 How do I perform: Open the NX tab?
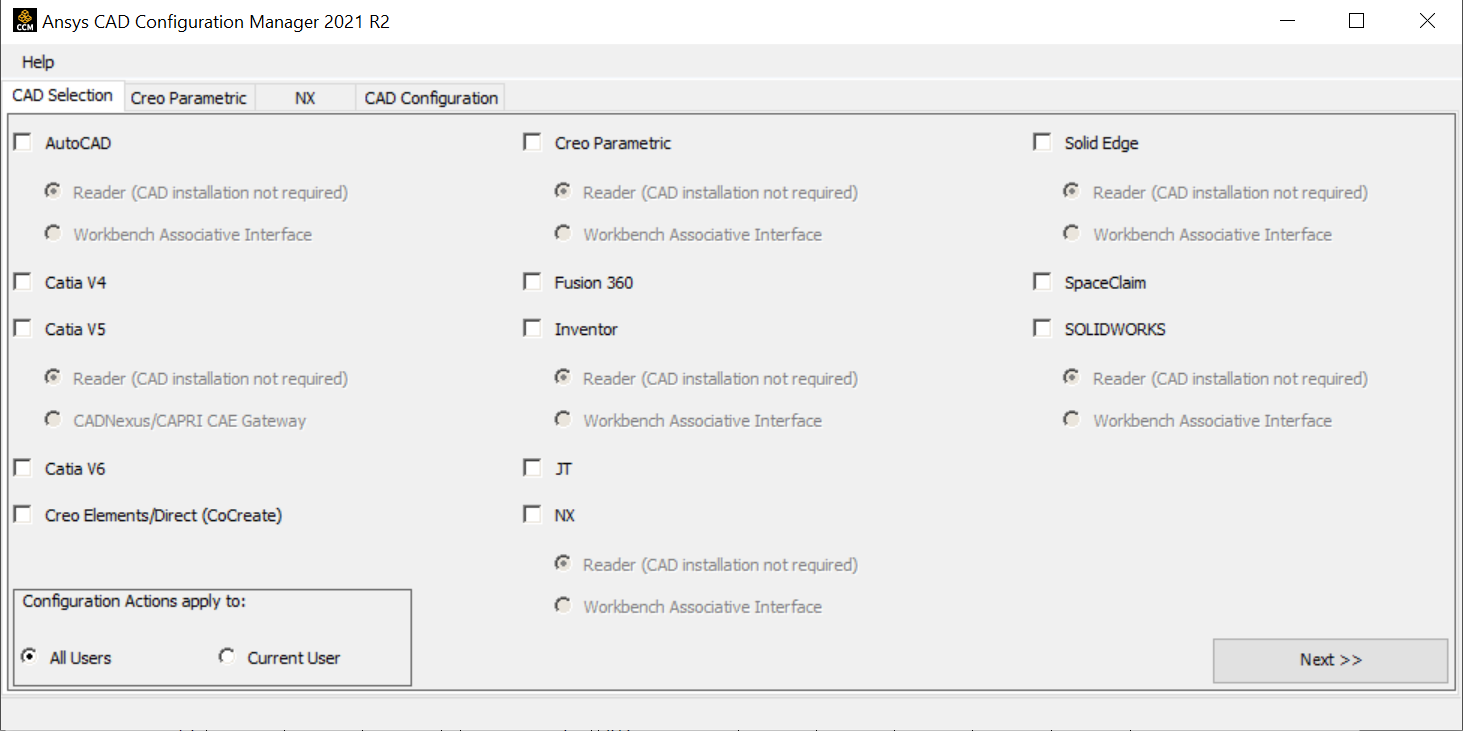[305, 98]
